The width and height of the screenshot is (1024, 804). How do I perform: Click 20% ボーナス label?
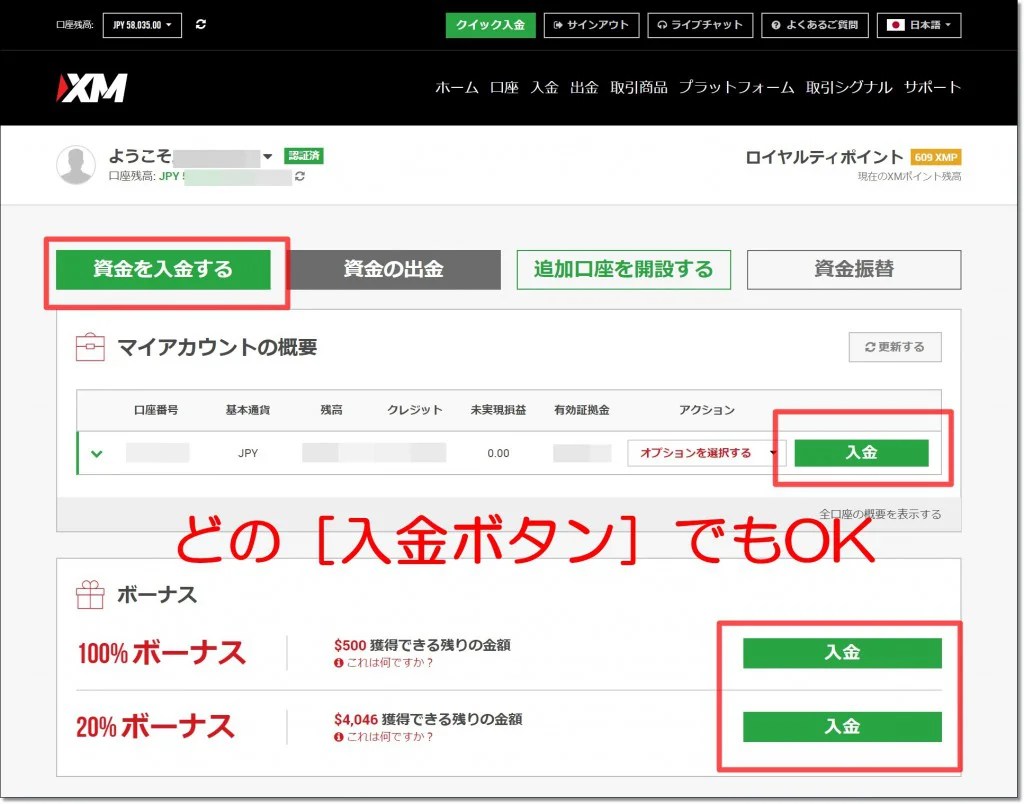(x=155, y=727)
